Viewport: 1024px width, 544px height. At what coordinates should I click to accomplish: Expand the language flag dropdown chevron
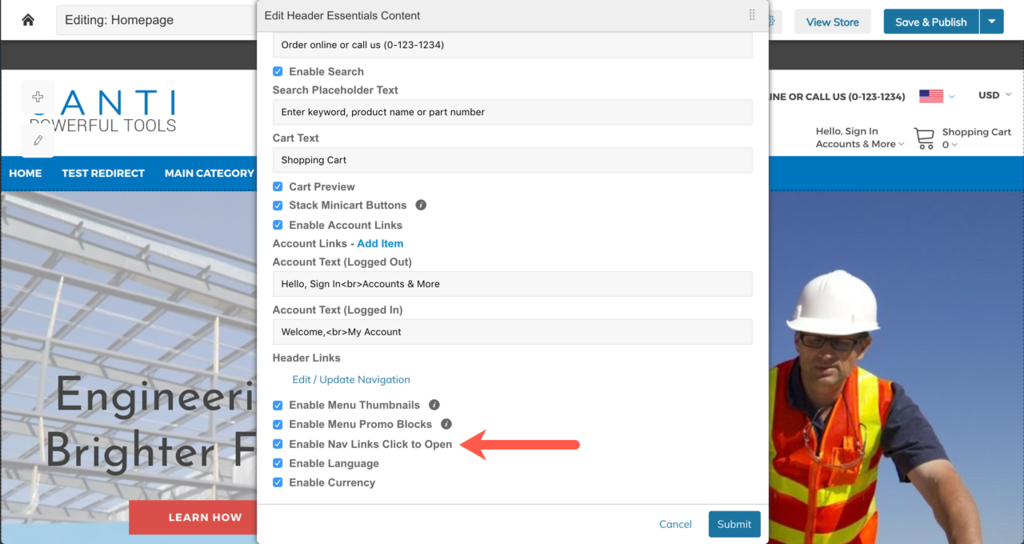(x=952, y=97)
